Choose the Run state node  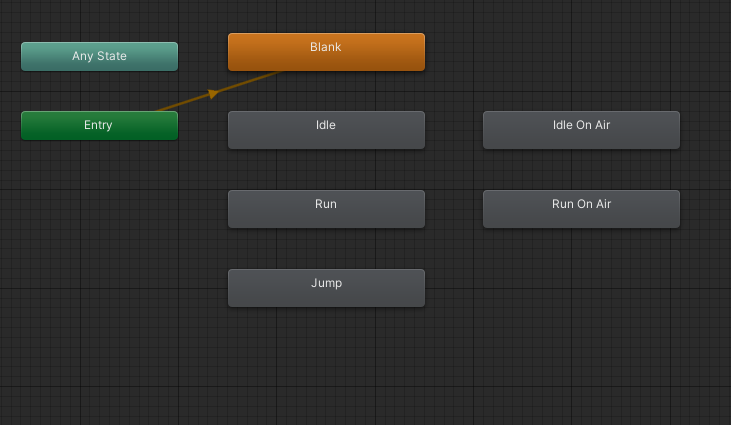pos(326,209)
